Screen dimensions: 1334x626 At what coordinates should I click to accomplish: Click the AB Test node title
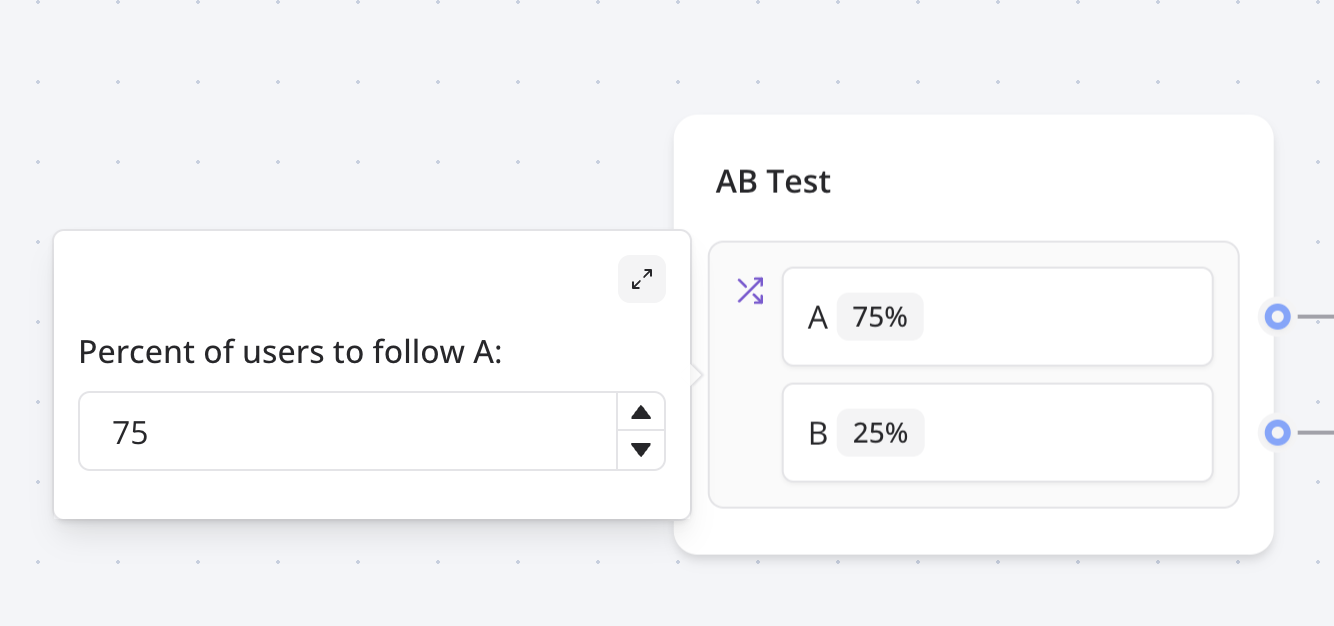point(773,181)
